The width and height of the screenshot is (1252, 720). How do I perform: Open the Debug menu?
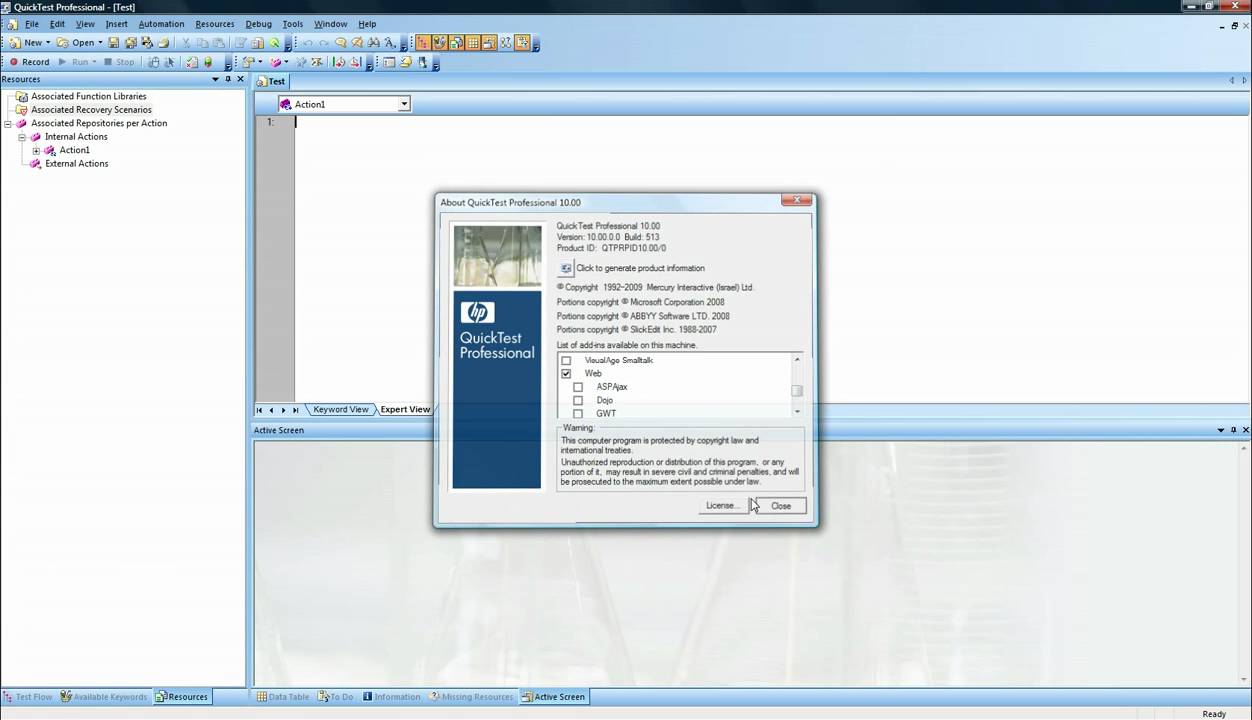[x=258, y=24]
